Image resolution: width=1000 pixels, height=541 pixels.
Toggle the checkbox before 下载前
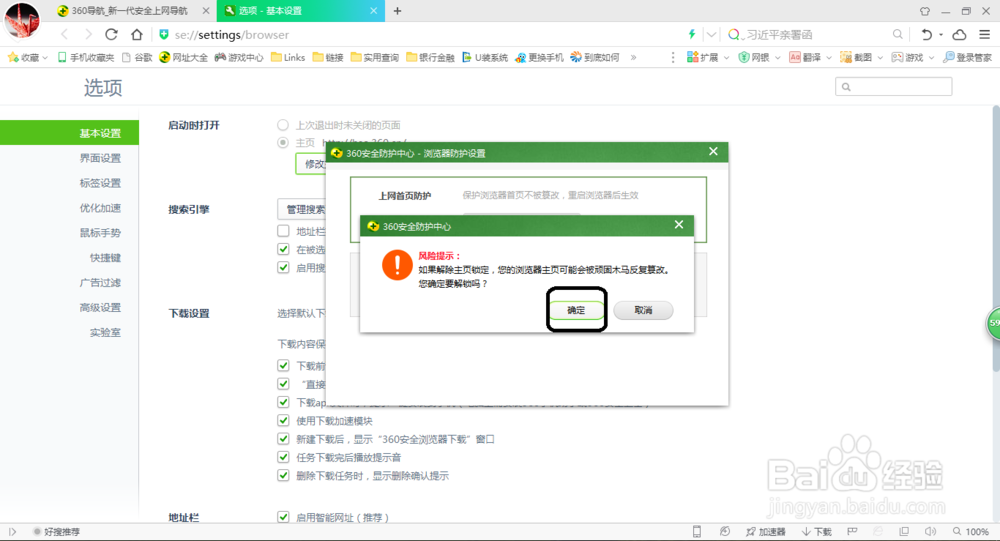(x=283, y=365)
